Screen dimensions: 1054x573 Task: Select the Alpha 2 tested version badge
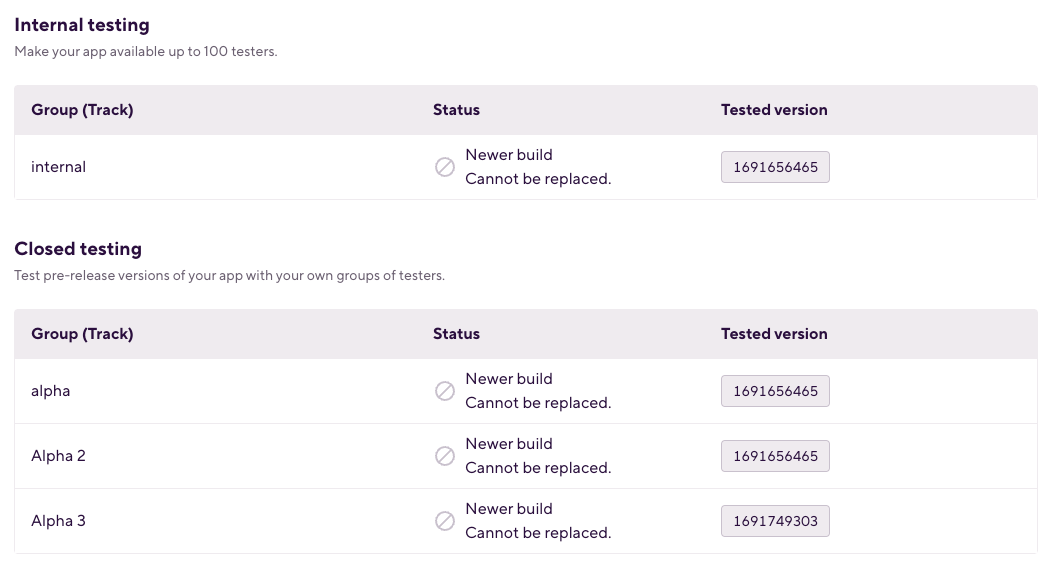(x=775, y=456)
